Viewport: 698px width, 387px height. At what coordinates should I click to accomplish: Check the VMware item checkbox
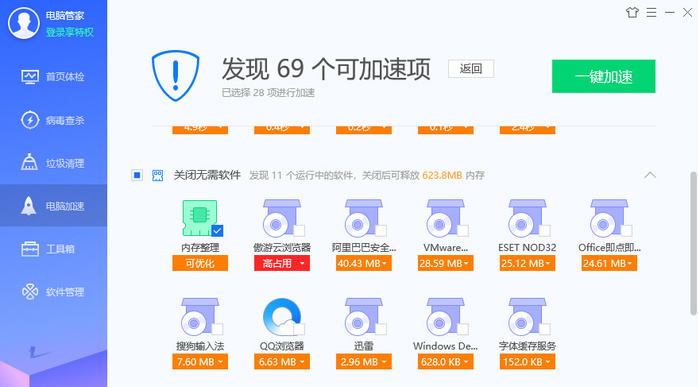(x=463, y=231)
